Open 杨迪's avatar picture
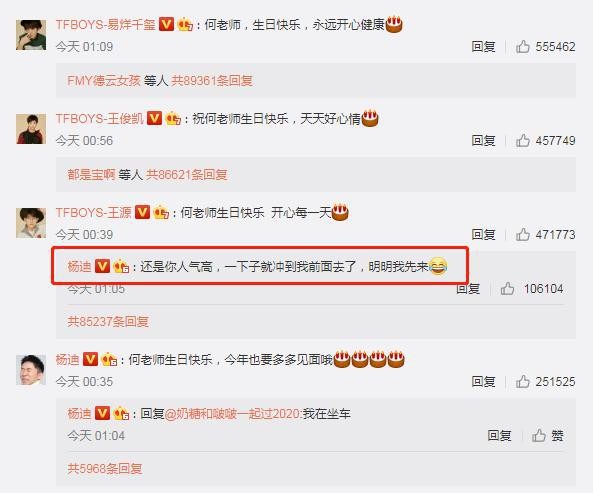593x493 pixels. click(31, 370)
